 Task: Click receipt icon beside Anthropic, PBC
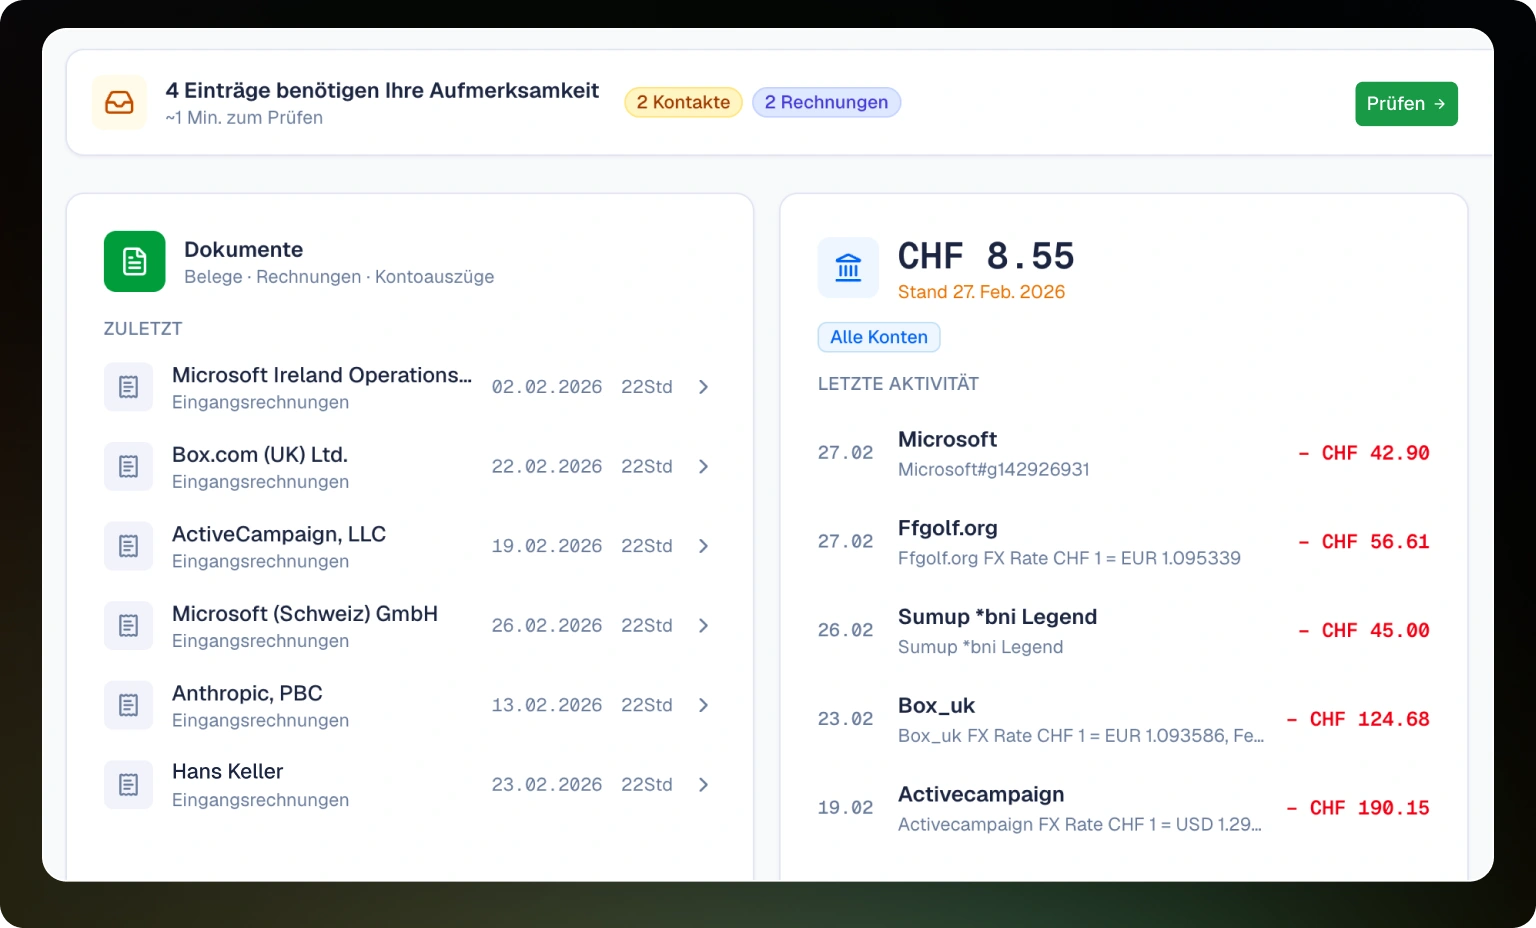(x=128, y=705)
